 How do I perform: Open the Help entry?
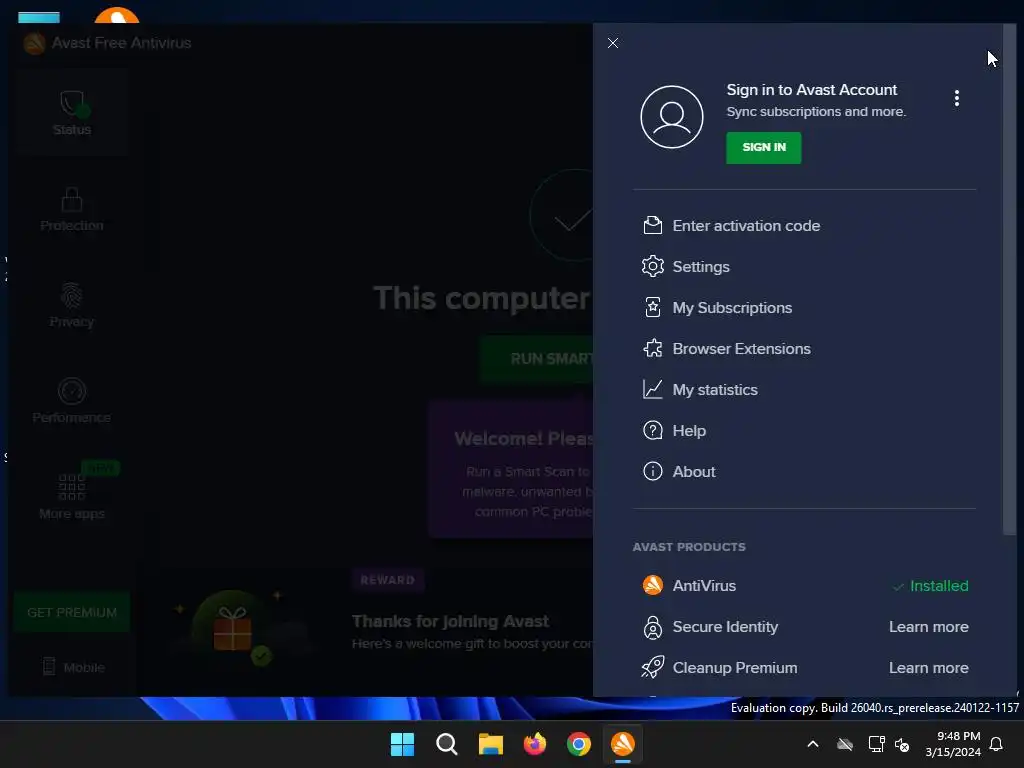pos(689,431)
